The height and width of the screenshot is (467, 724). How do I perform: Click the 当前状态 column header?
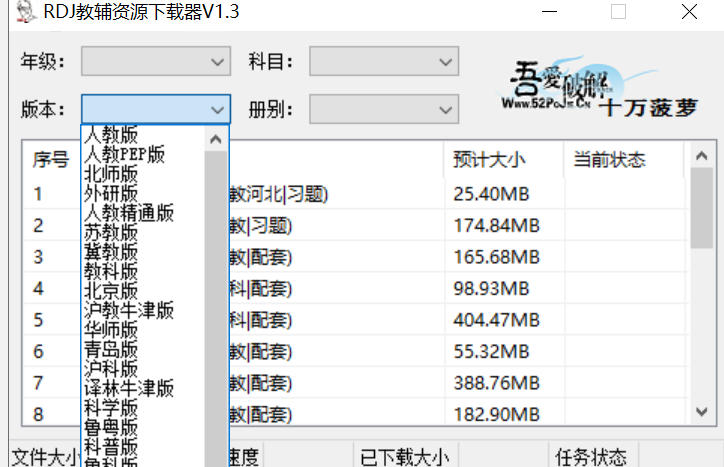click(x=609, y=160)
